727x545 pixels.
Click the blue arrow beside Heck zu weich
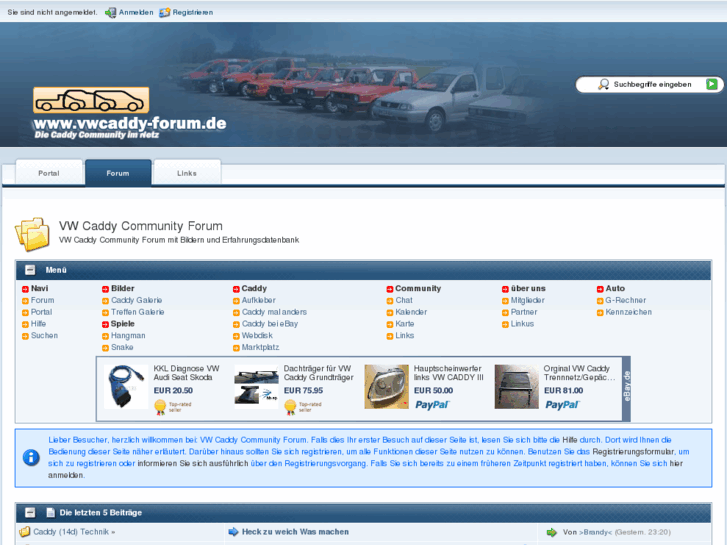pos(233,532)
